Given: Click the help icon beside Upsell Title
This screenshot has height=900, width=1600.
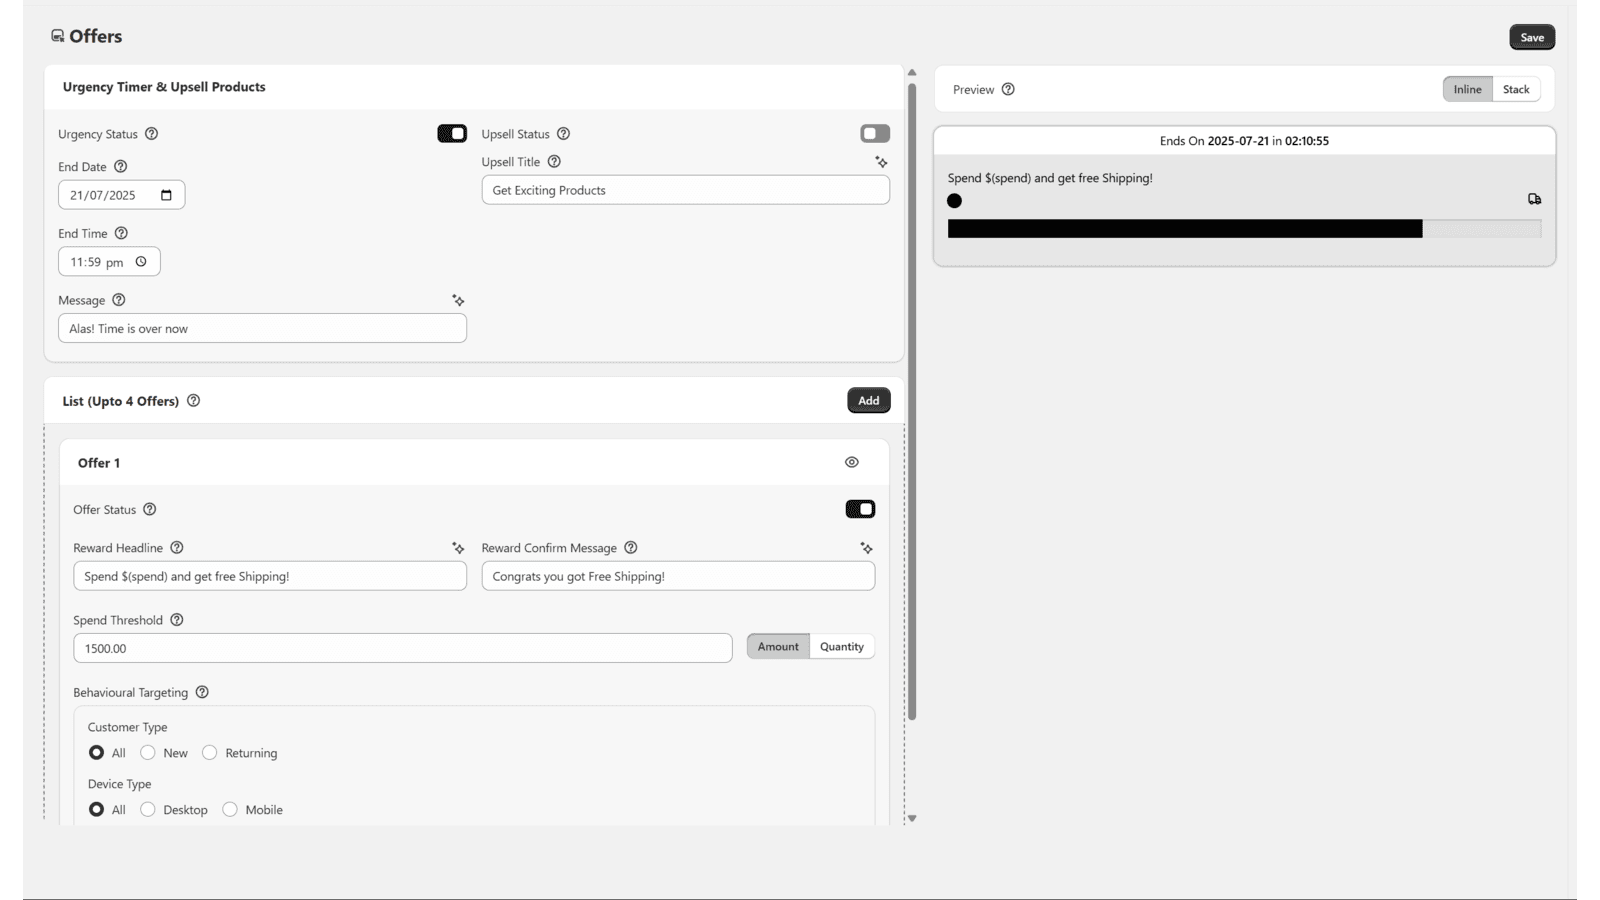Looking at the screenshot, I should point(554,162).
